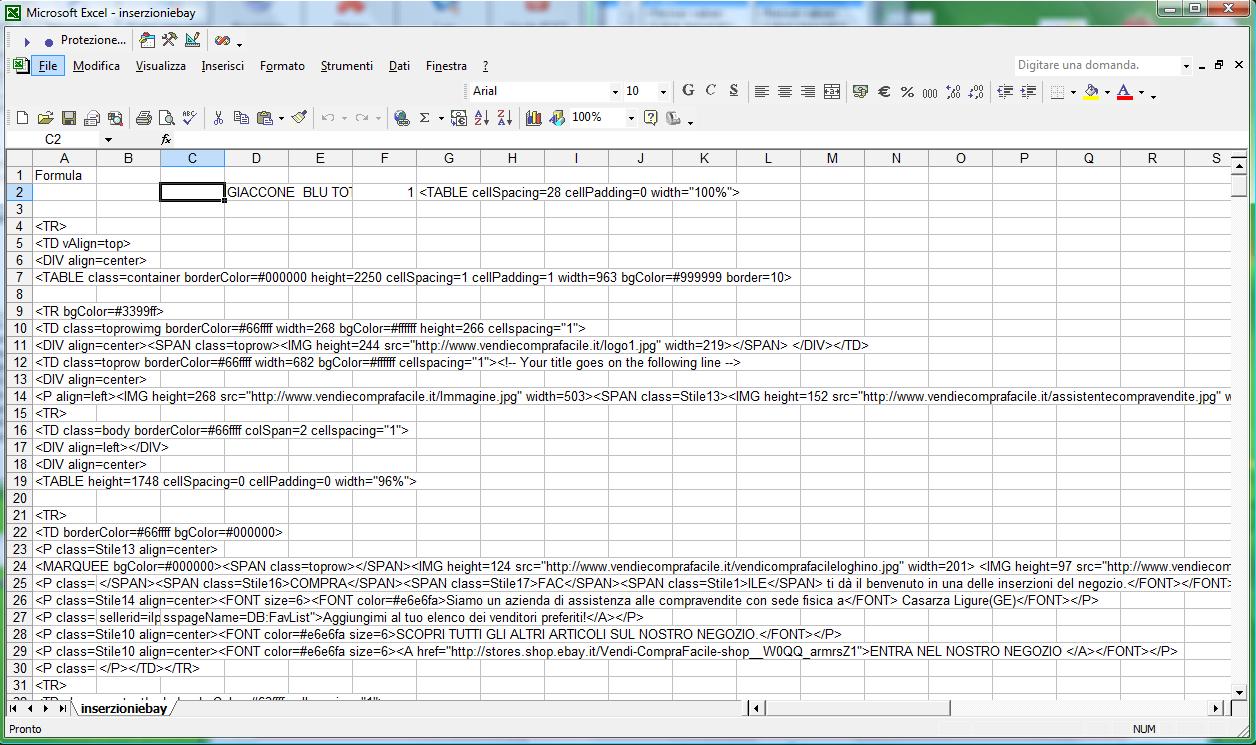Sort ascending A to Z
Screen dimensions: 1256x745
pos(481,118)
